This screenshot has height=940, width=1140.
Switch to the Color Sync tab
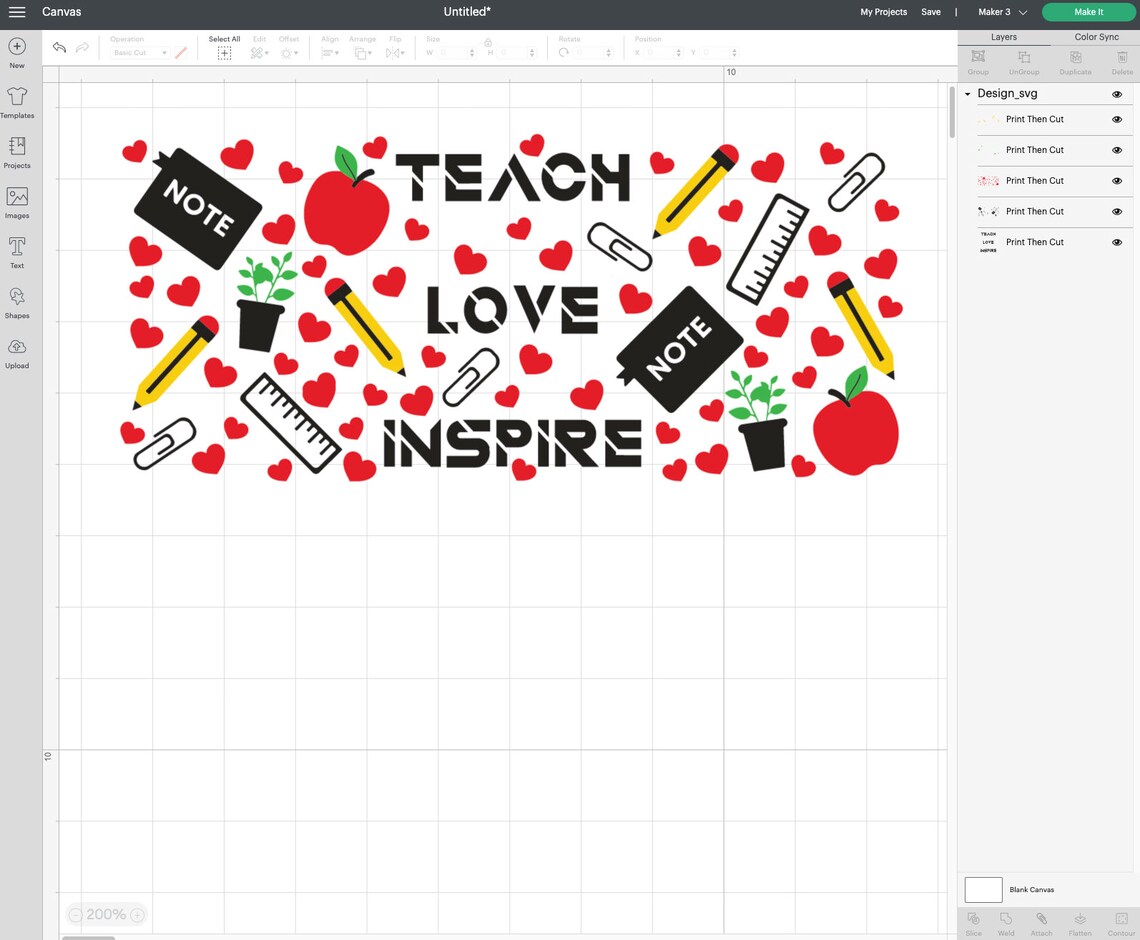tap(1096, 37)
